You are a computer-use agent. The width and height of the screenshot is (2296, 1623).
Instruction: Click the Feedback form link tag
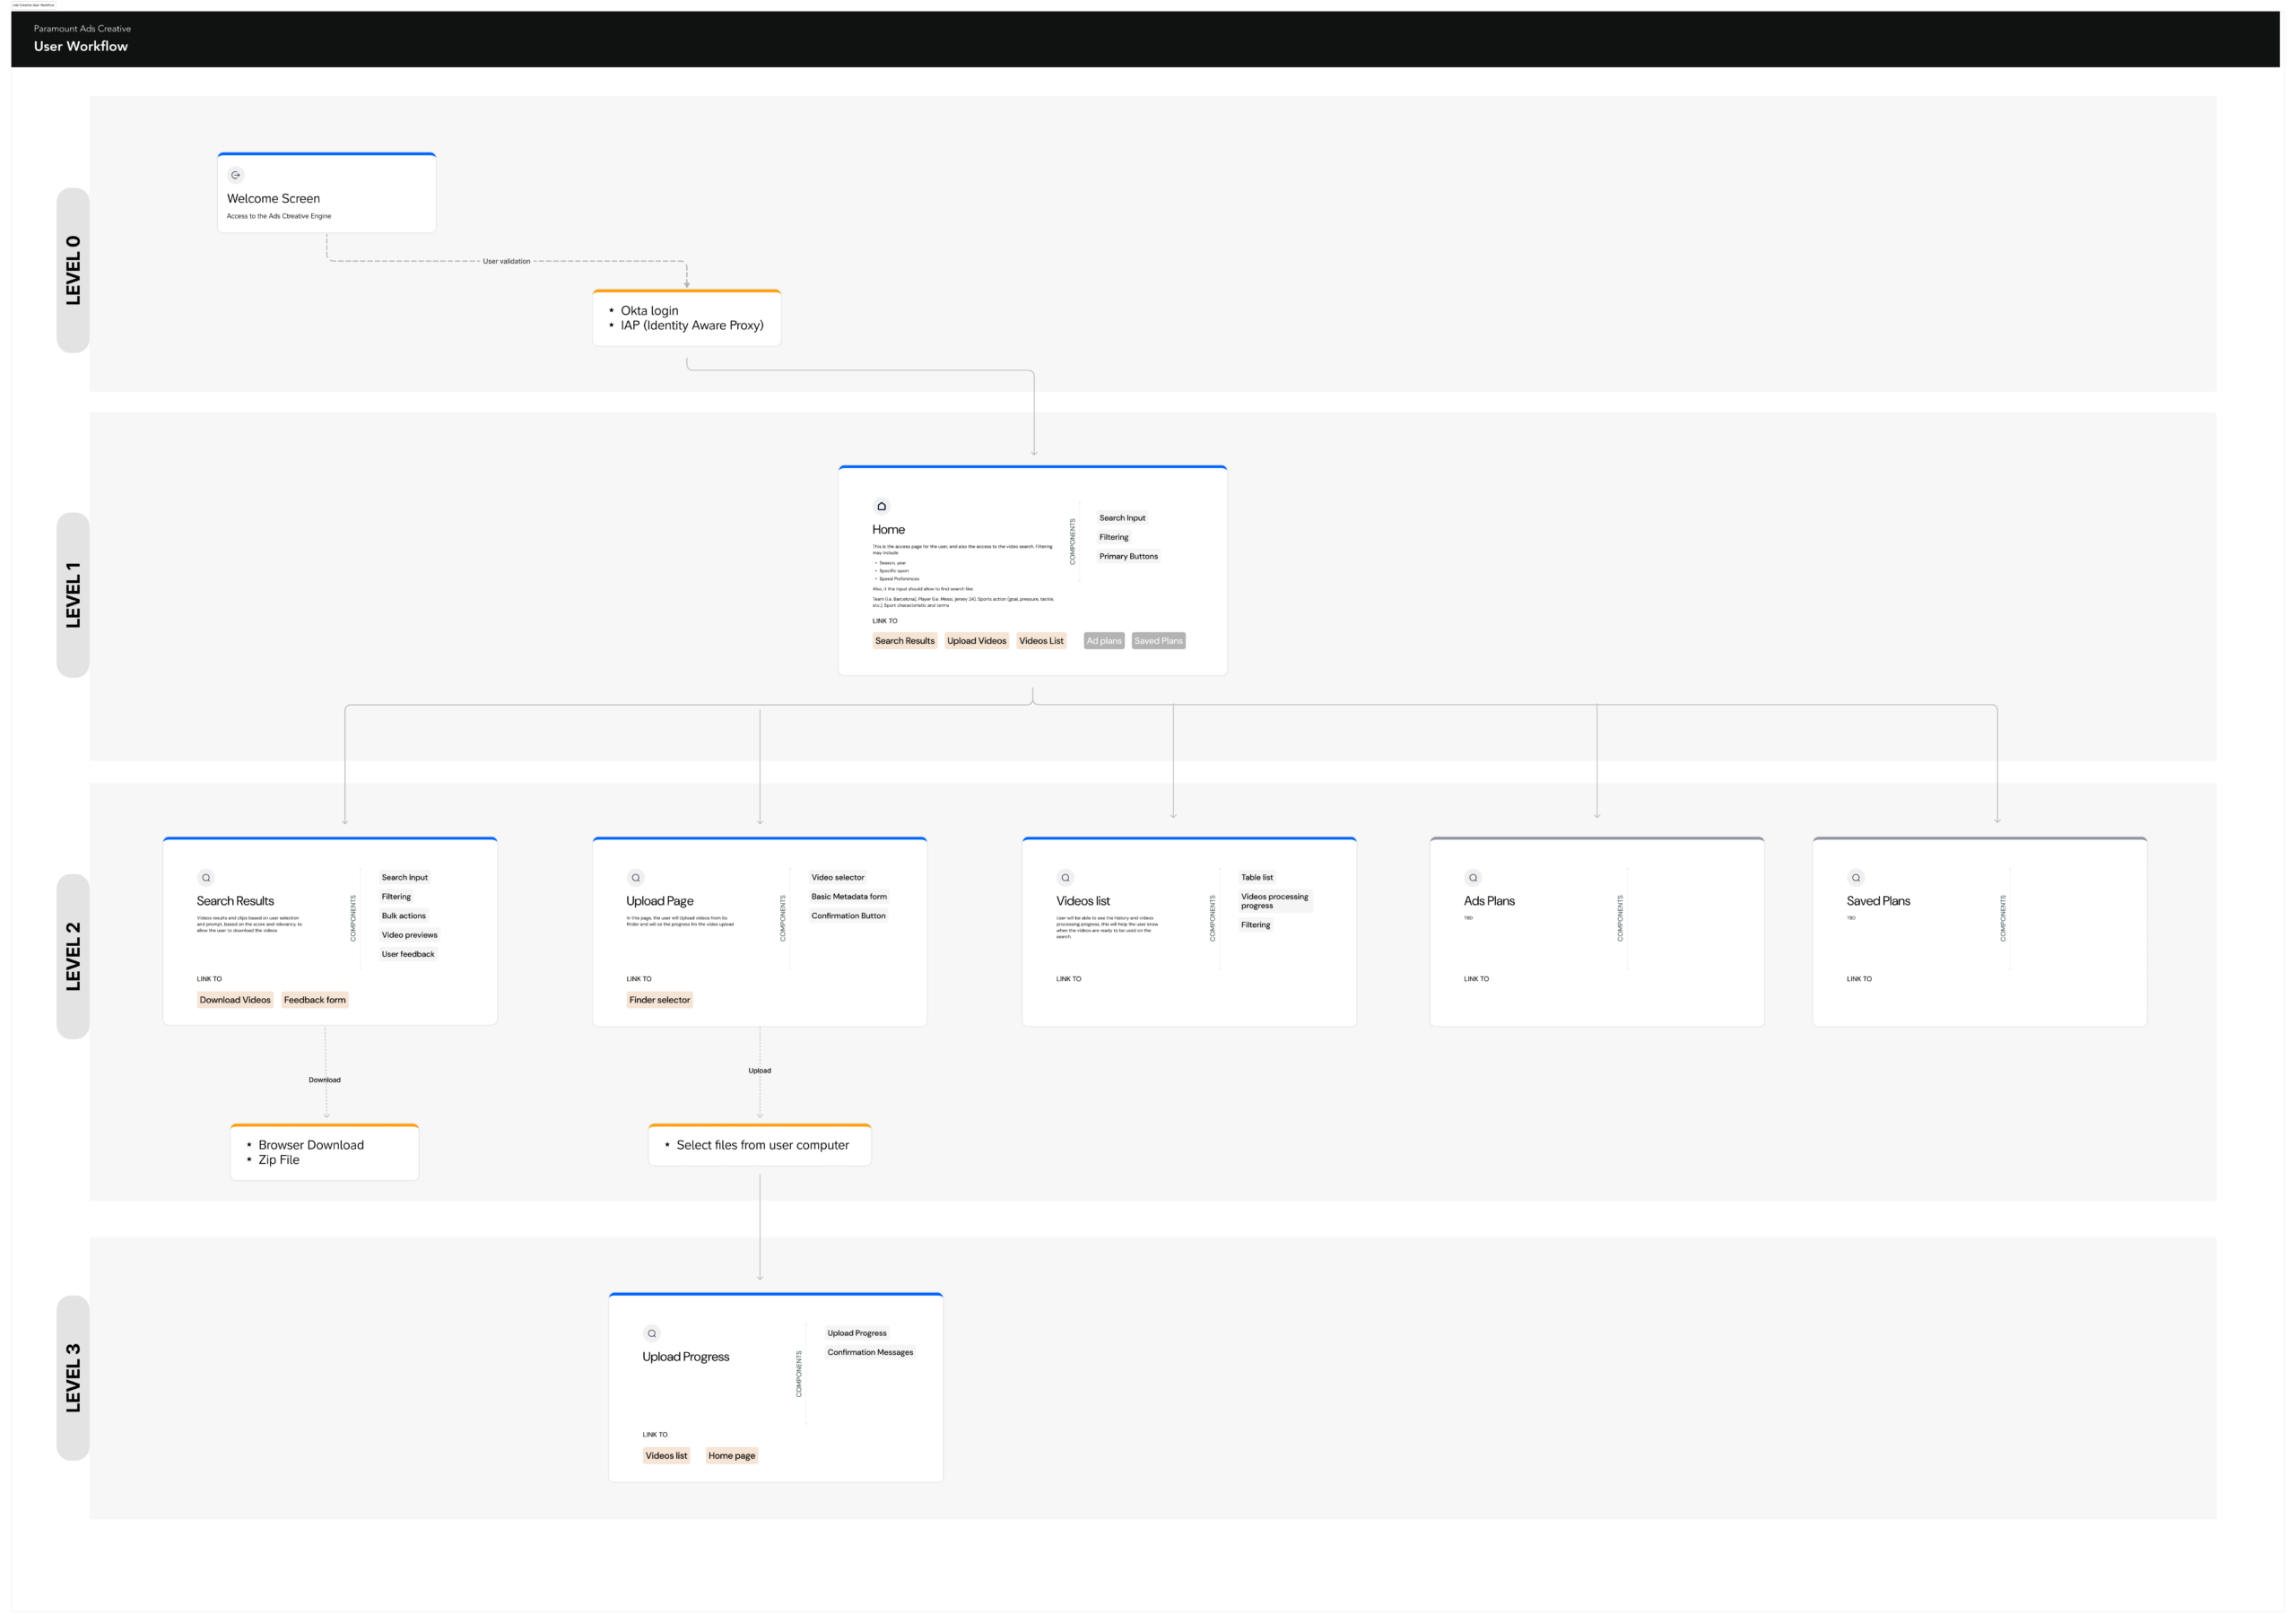[x=314, y=1000]
